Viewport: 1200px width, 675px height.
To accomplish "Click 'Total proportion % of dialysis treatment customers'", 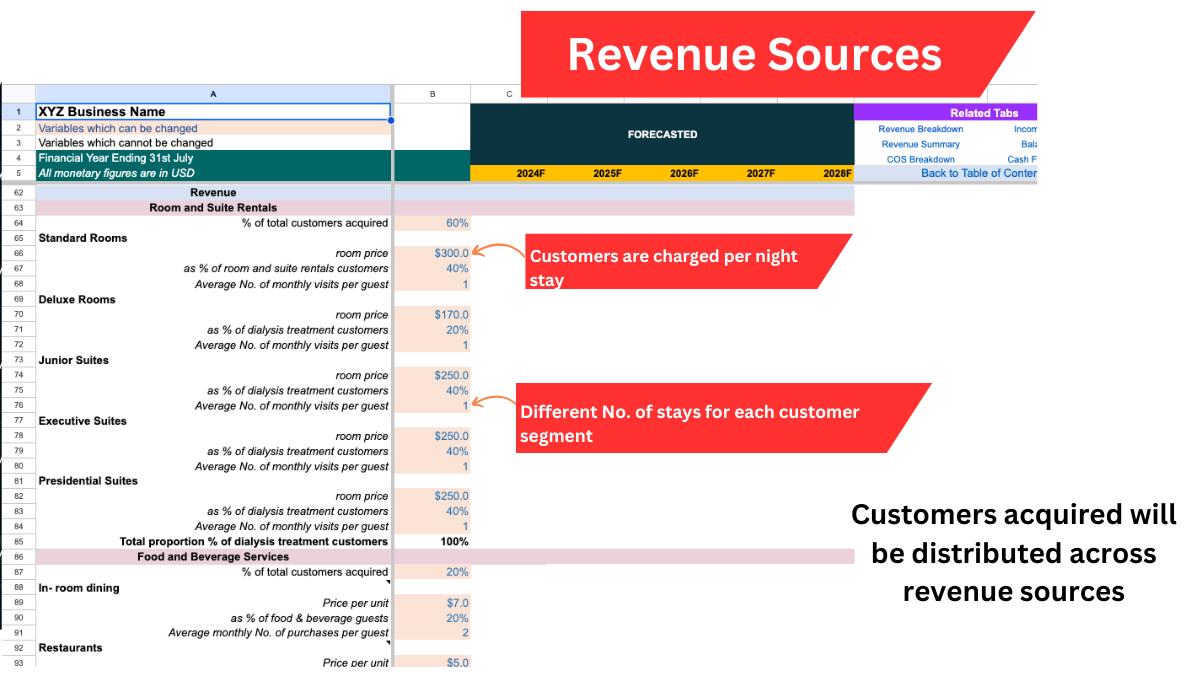I will (x=254, y=541).
